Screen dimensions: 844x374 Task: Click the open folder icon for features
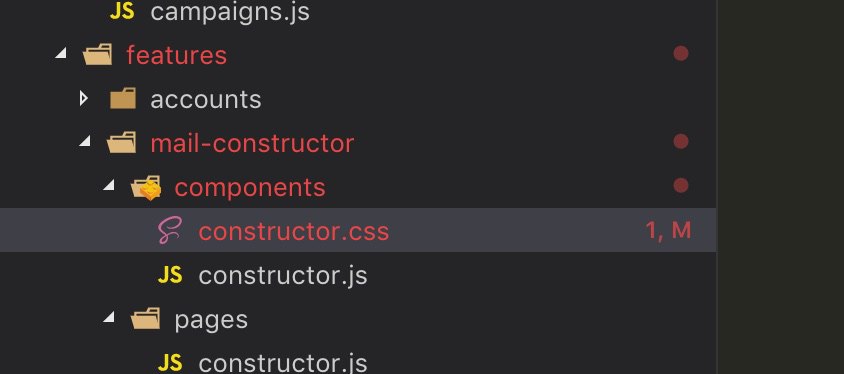click(x=98, y=54)
